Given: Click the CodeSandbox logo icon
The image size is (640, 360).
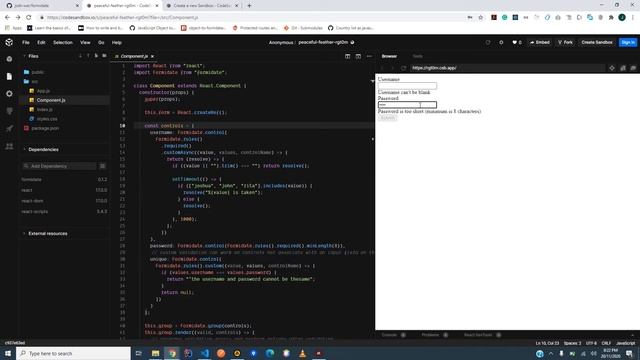Looking at the screenshot, I should coord(9,42).
